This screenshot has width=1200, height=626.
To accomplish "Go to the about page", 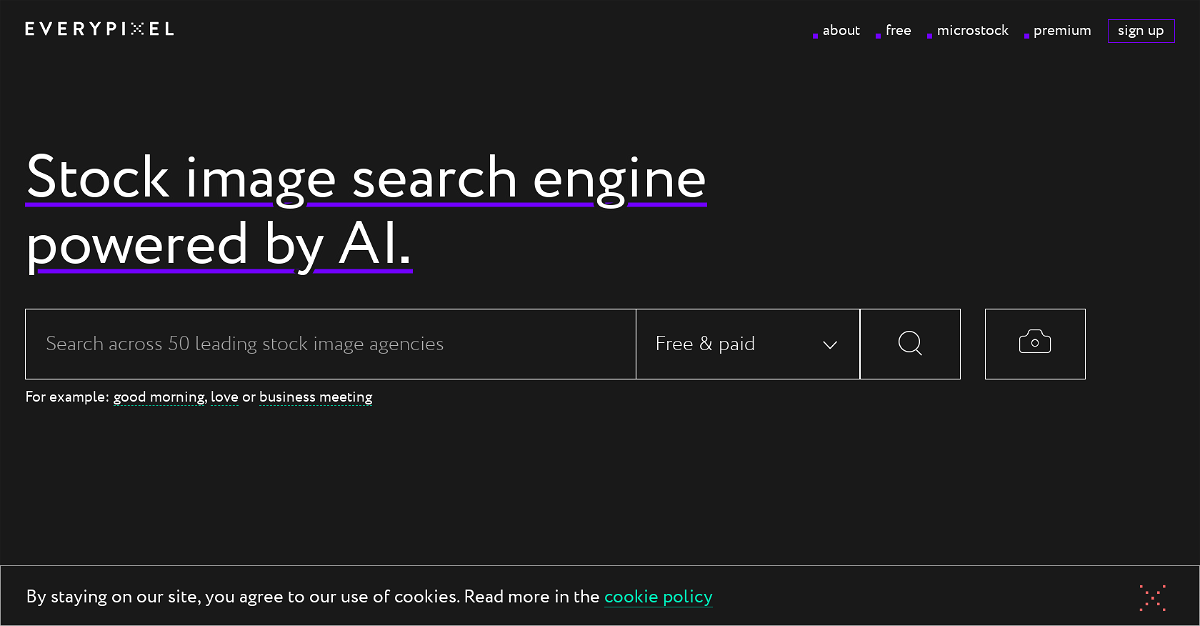I will [840, 31].
